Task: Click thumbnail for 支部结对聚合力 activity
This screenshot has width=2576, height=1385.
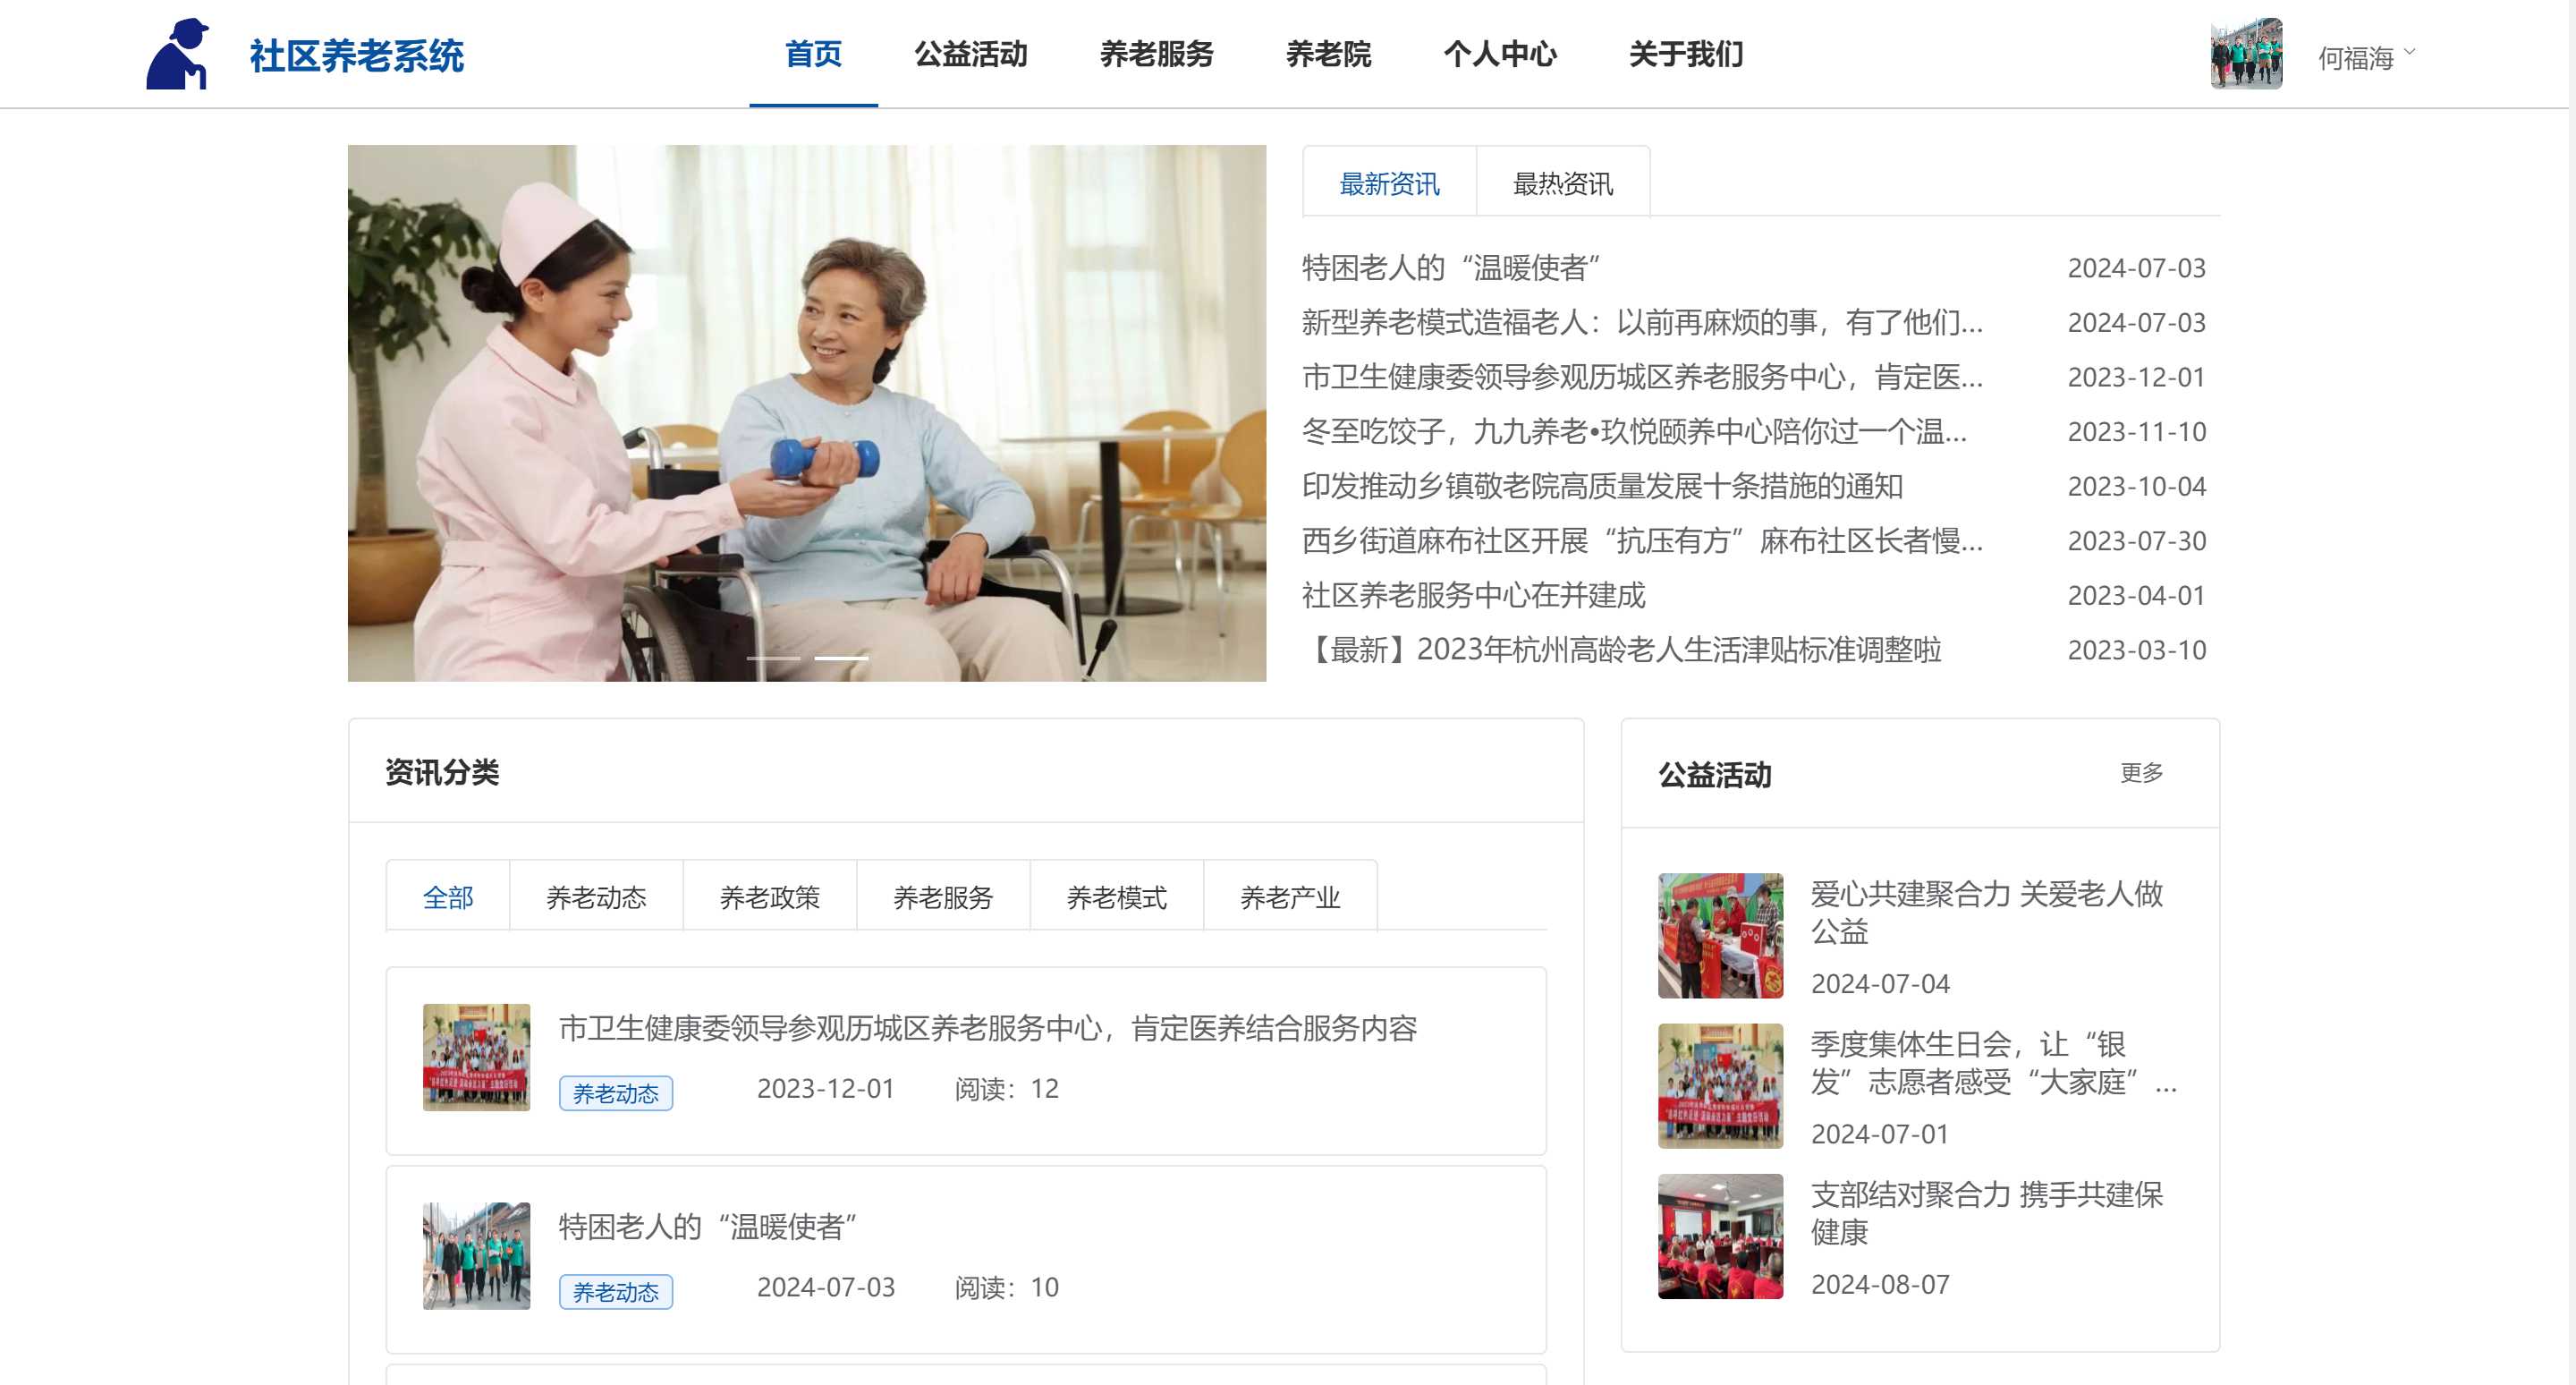Action: (x=1719, y=1236)
